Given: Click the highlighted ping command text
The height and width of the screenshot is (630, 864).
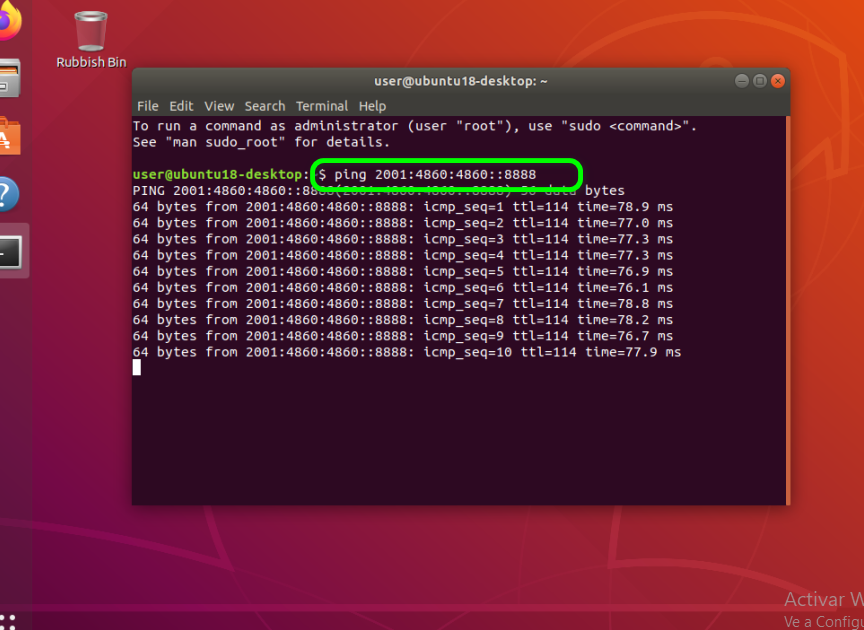Looking at the screenshot, I should [435, 175].
